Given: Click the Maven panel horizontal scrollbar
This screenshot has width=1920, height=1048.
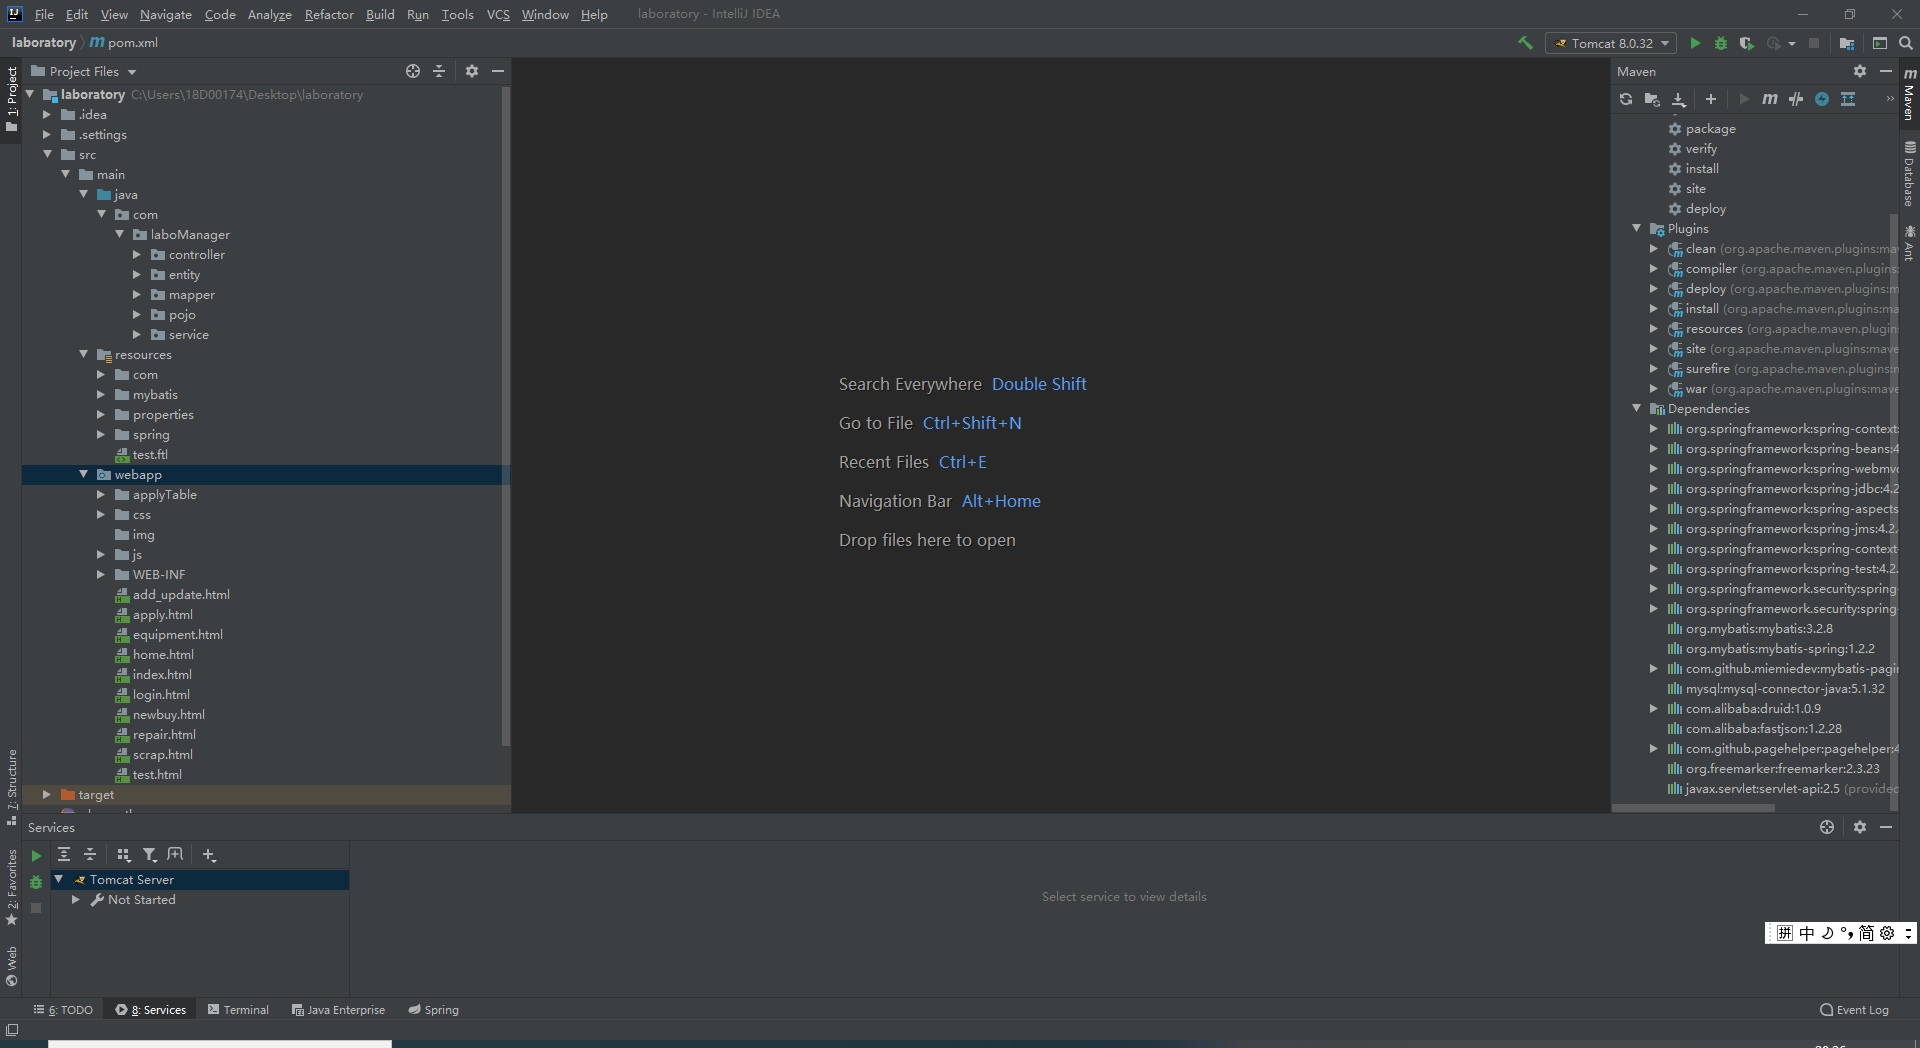Looking at the screenshot, I should (x=1694, y=808).
